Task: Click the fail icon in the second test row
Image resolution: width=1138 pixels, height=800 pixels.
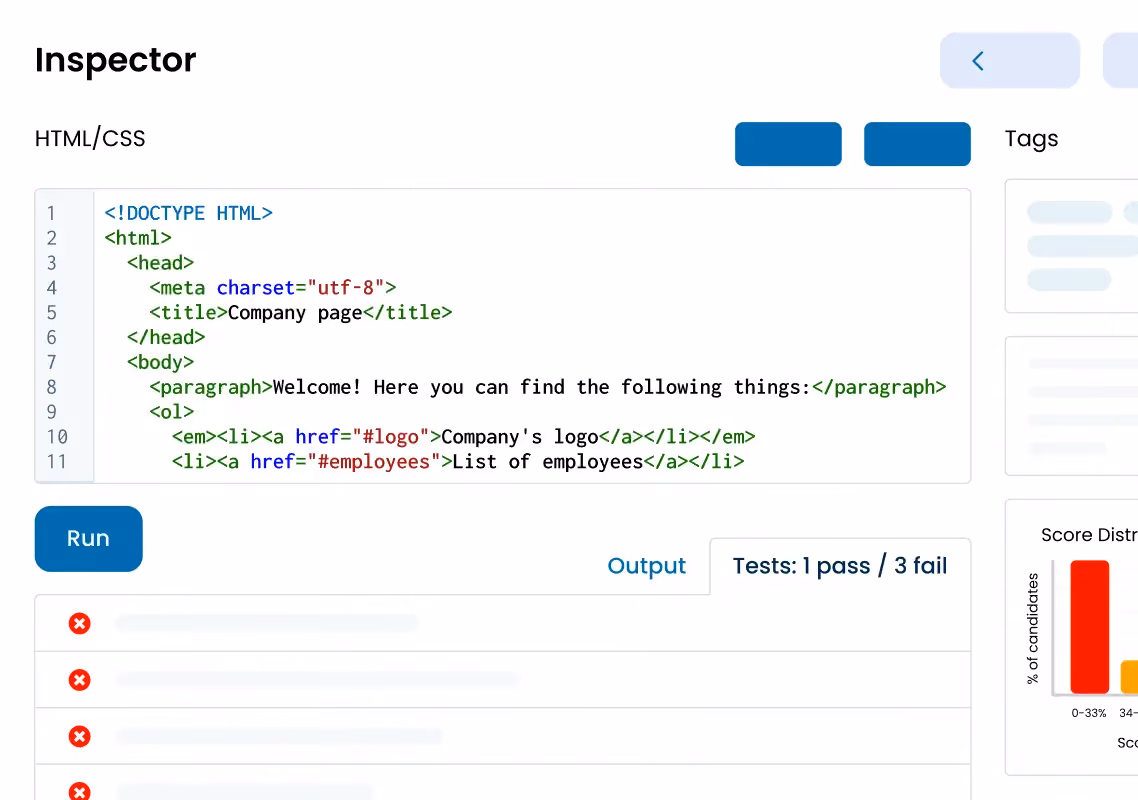Action: coord(80,680)
